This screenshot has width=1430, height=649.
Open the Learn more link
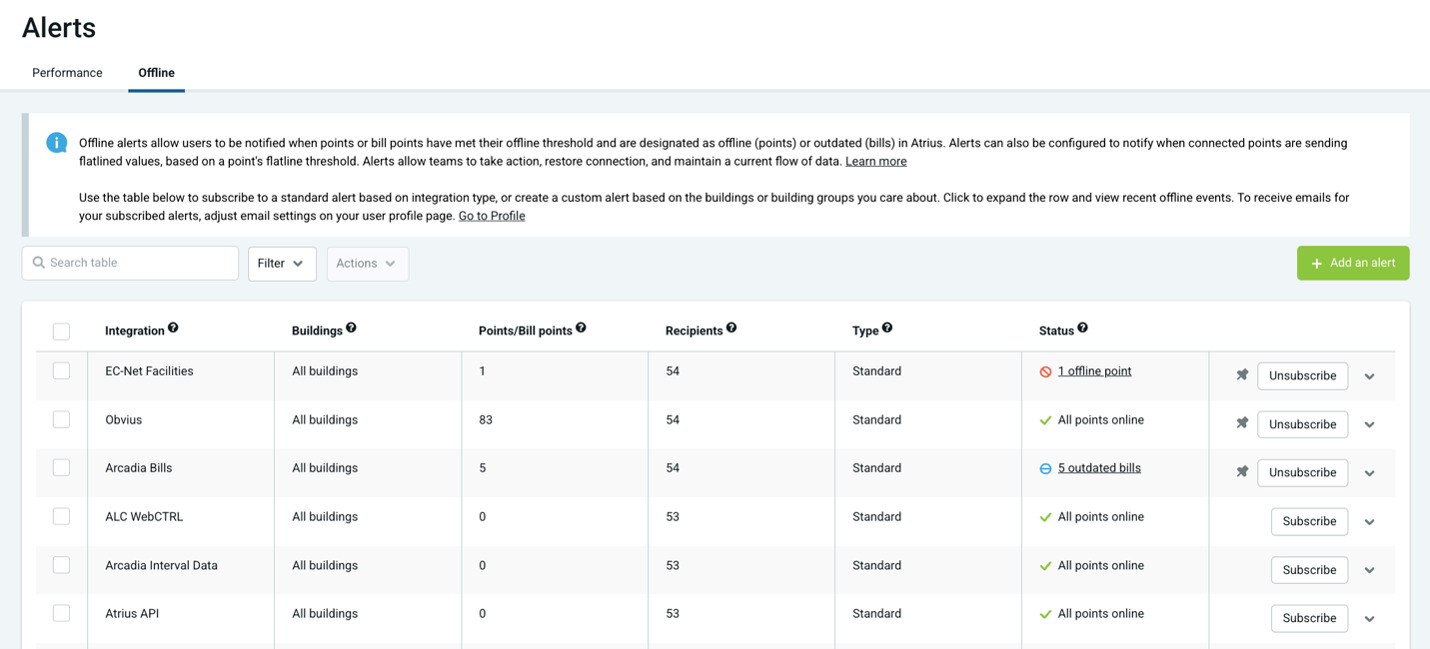[x=876, y=161]
